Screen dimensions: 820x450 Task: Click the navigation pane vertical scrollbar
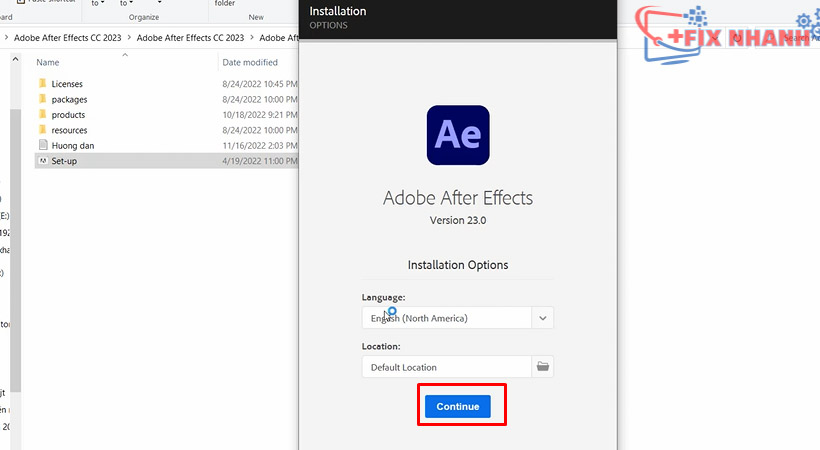(x=16, y=250)
